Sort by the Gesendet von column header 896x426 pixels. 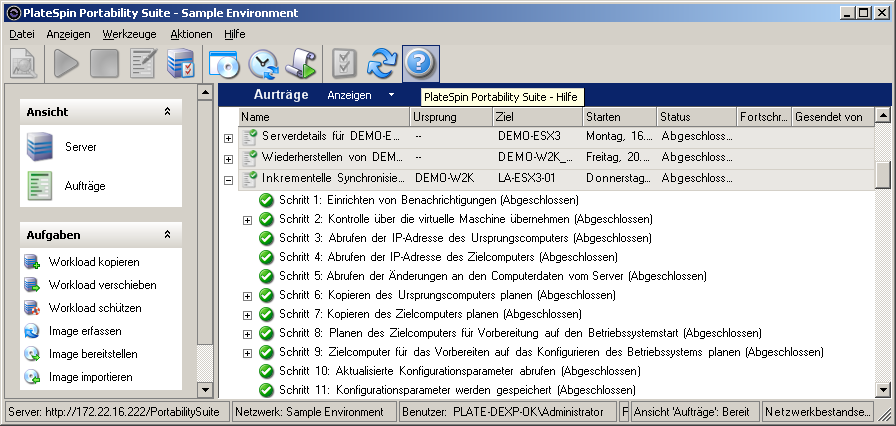pos(833,117)
